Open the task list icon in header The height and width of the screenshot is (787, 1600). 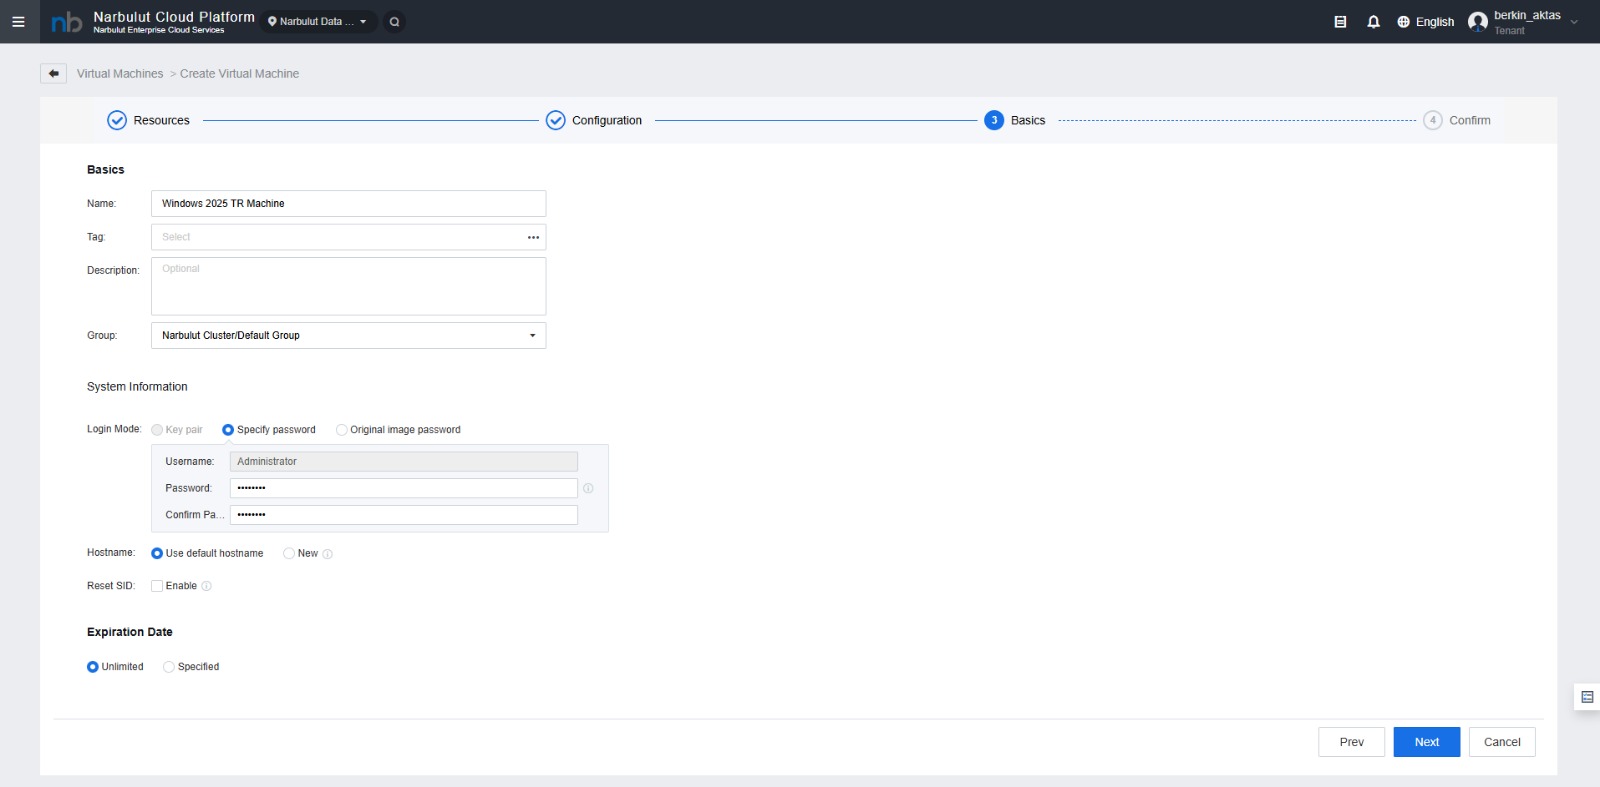(x=1340, y=21)
